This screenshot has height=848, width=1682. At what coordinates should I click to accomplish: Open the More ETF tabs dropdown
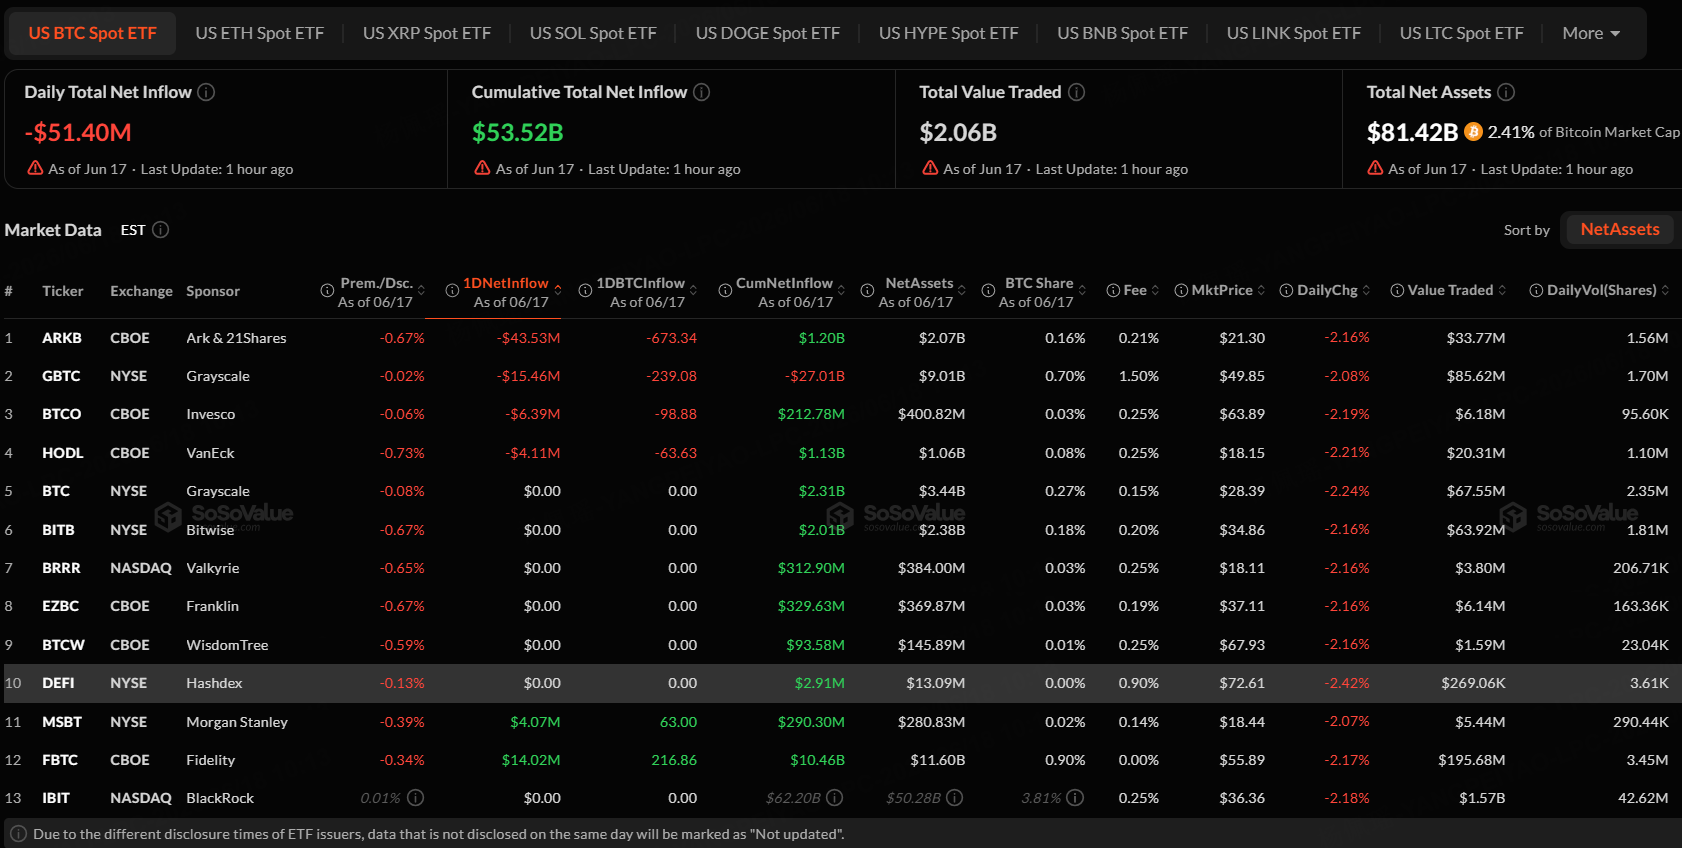pos(1591,33)
